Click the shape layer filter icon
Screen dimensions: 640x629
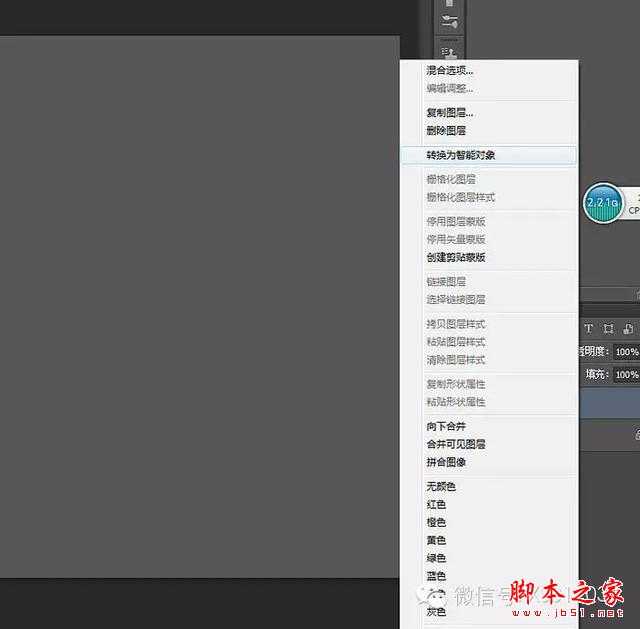608,329
